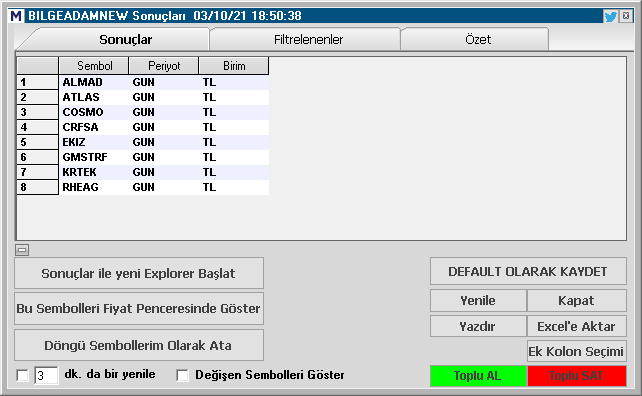
Task: Click the Twitter bird icon in title bar
Action: [x=610, y=16]
